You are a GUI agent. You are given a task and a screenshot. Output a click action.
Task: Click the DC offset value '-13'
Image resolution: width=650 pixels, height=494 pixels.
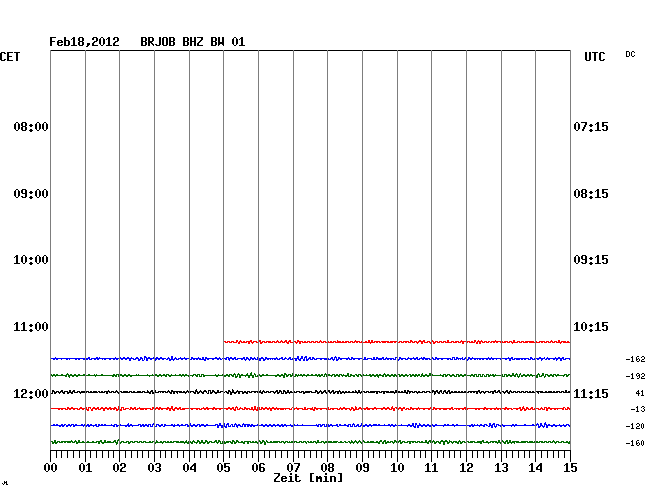tap(638, 409)
